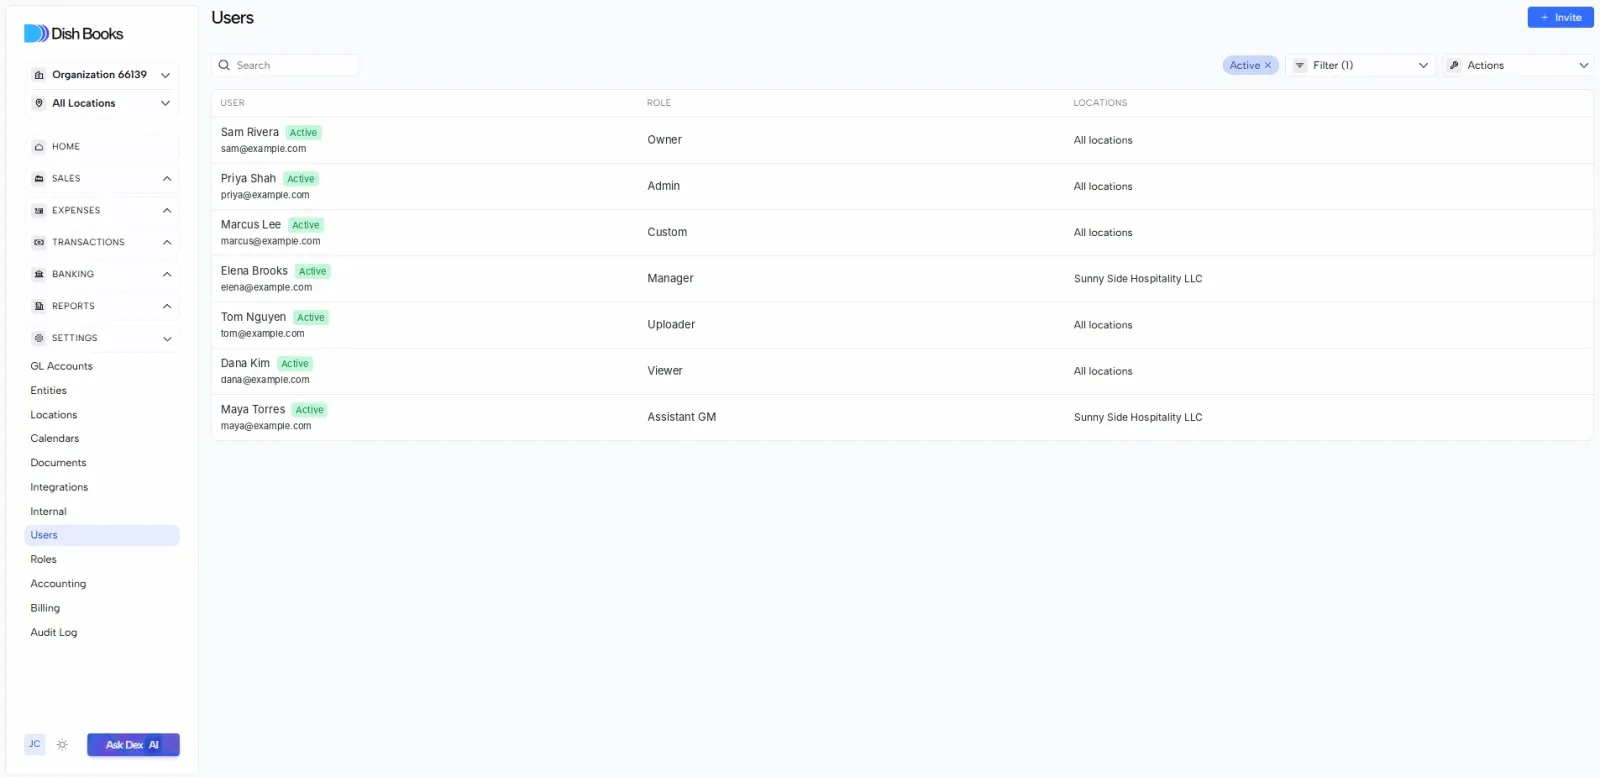Click the Settings gear icon
1600x777 pixels.
pyautogui.click(x=39, y=338)
